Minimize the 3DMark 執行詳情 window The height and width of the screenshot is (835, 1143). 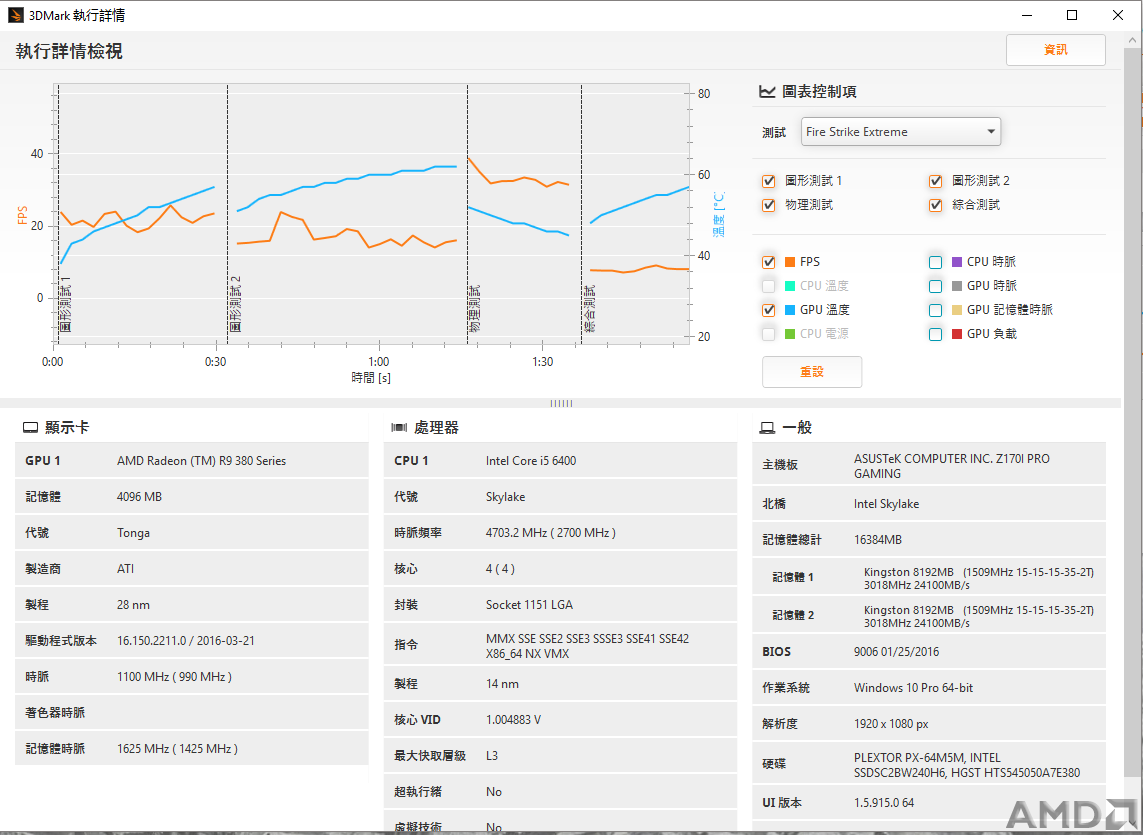point(1027,15)
